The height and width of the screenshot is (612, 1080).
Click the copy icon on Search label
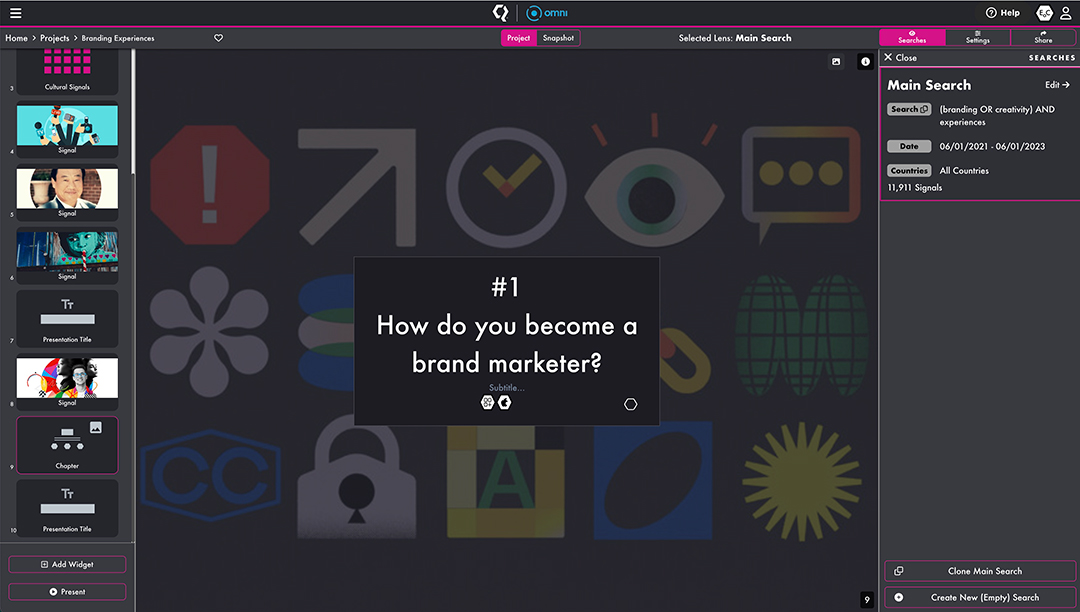(x=924, y=109)
